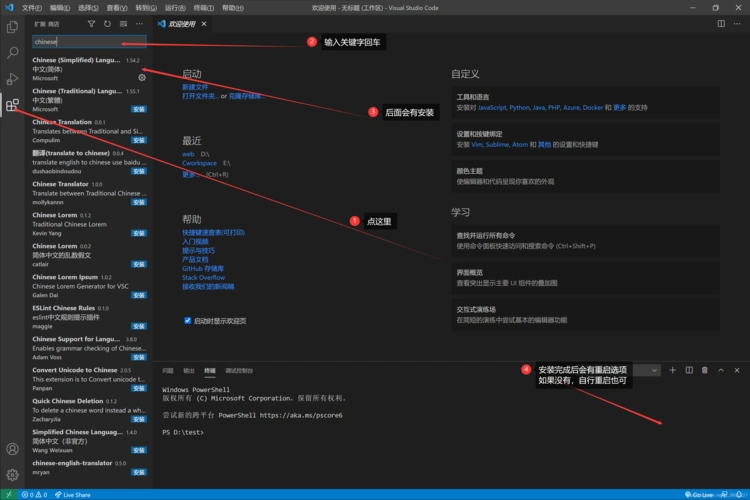Open the Terminal menu
The image size is (750, 500).
pyautogui.click(x=204, y=8)
